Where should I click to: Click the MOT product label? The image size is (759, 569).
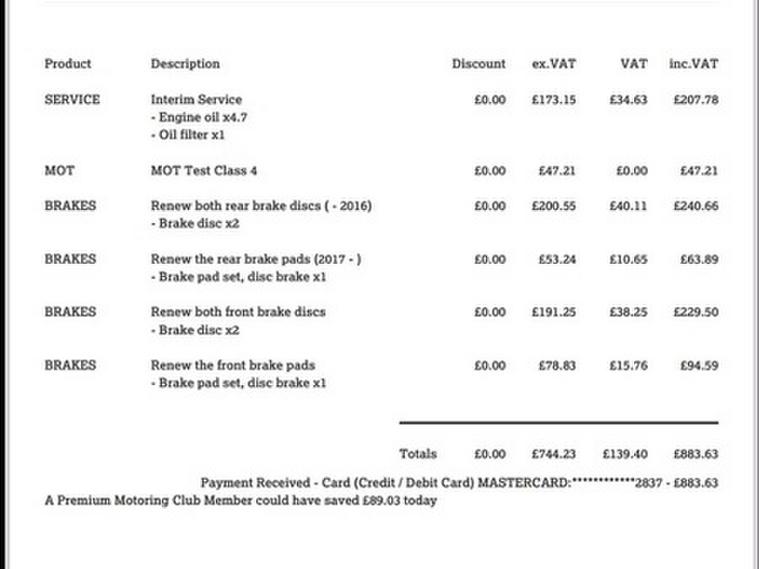pyautogui.click(x=59, y=171)
